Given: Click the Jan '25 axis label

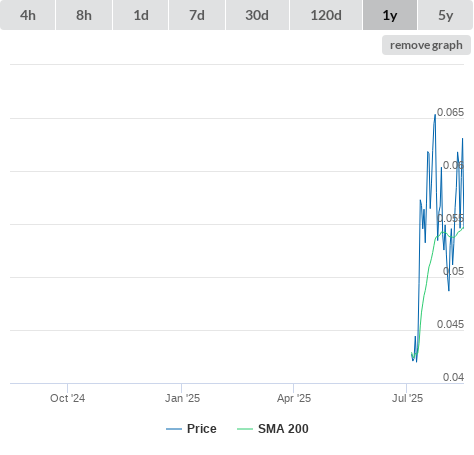Looking at the screenshot, I should [x=182, y=398].
